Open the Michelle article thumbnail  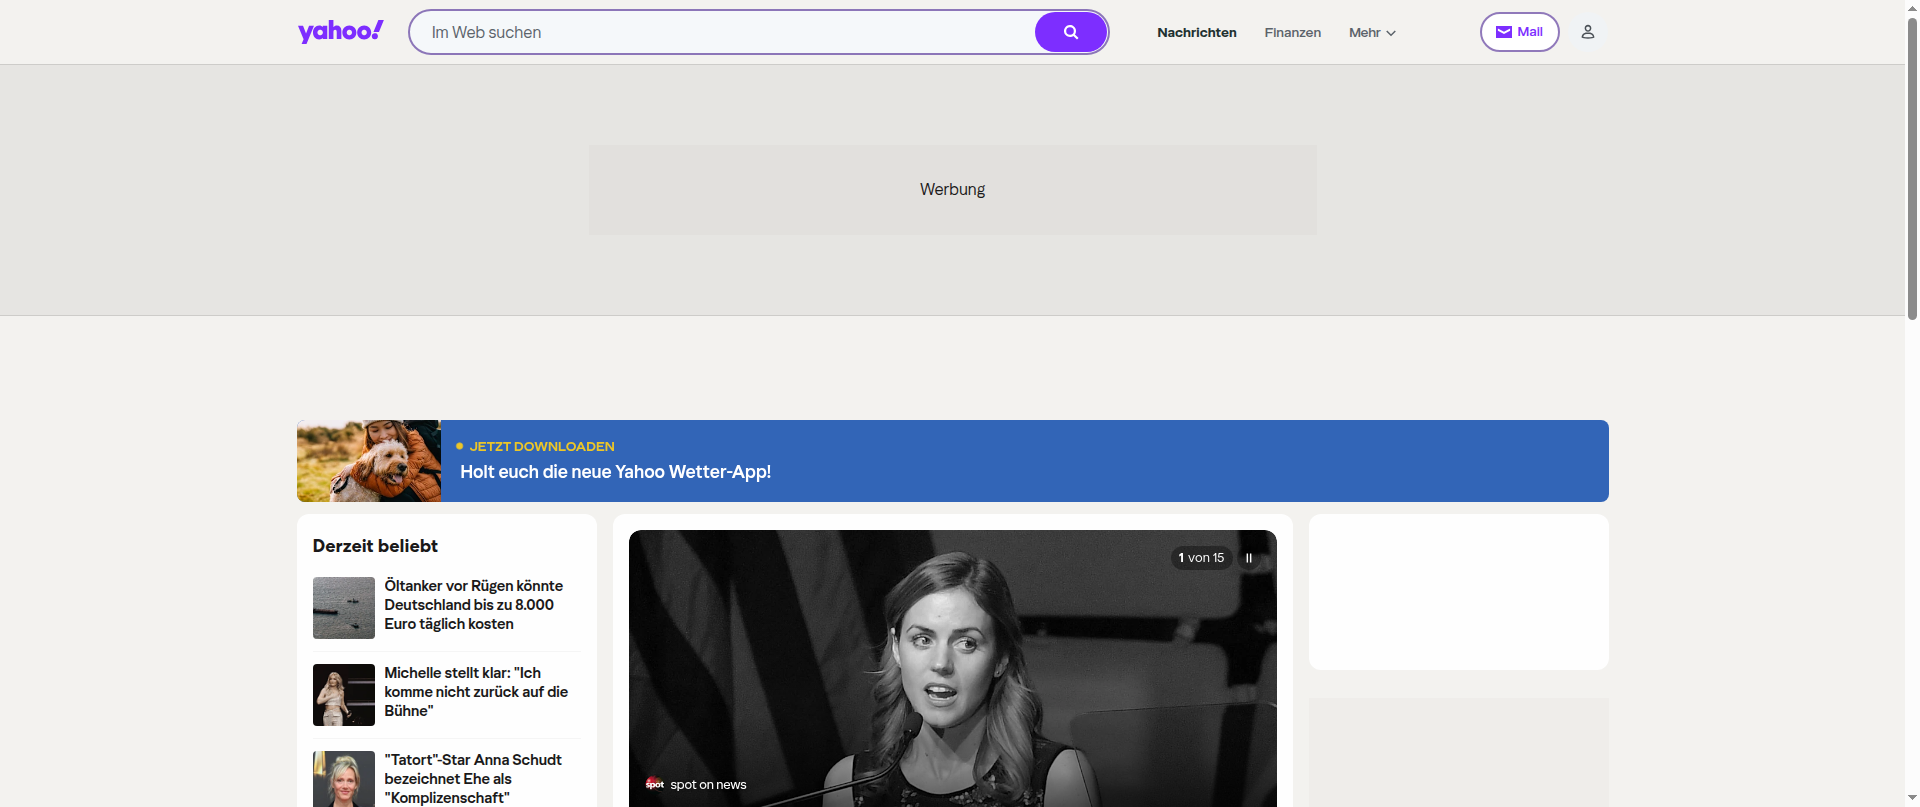point(344,695)
